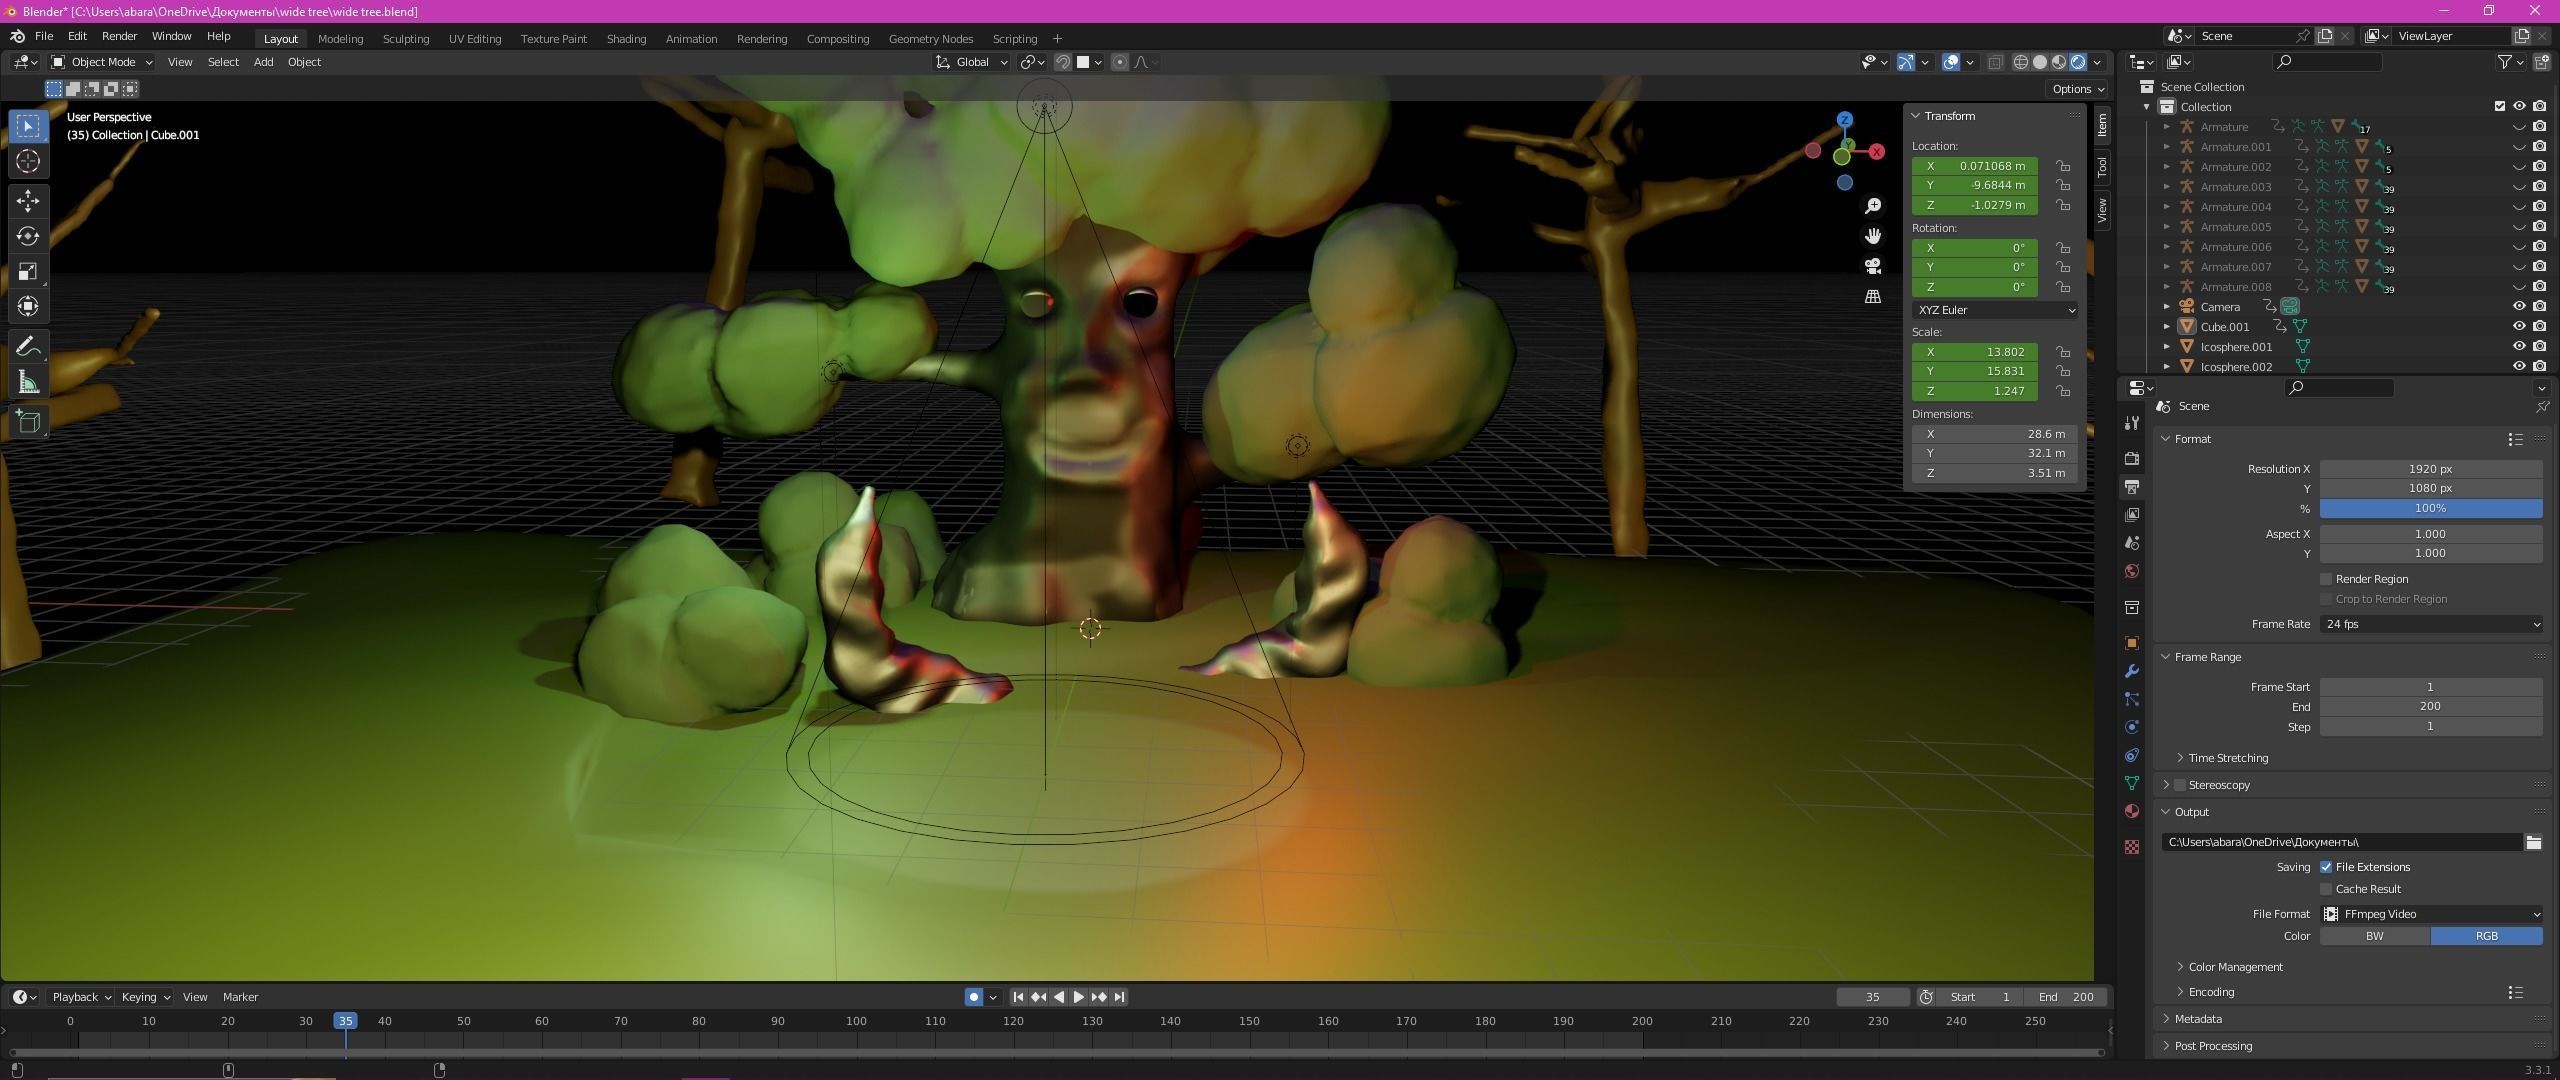Viewport: 2560px width, 1080px height.
Task: Toggle camera view icon in the viewport
Action: point(1873,266)
